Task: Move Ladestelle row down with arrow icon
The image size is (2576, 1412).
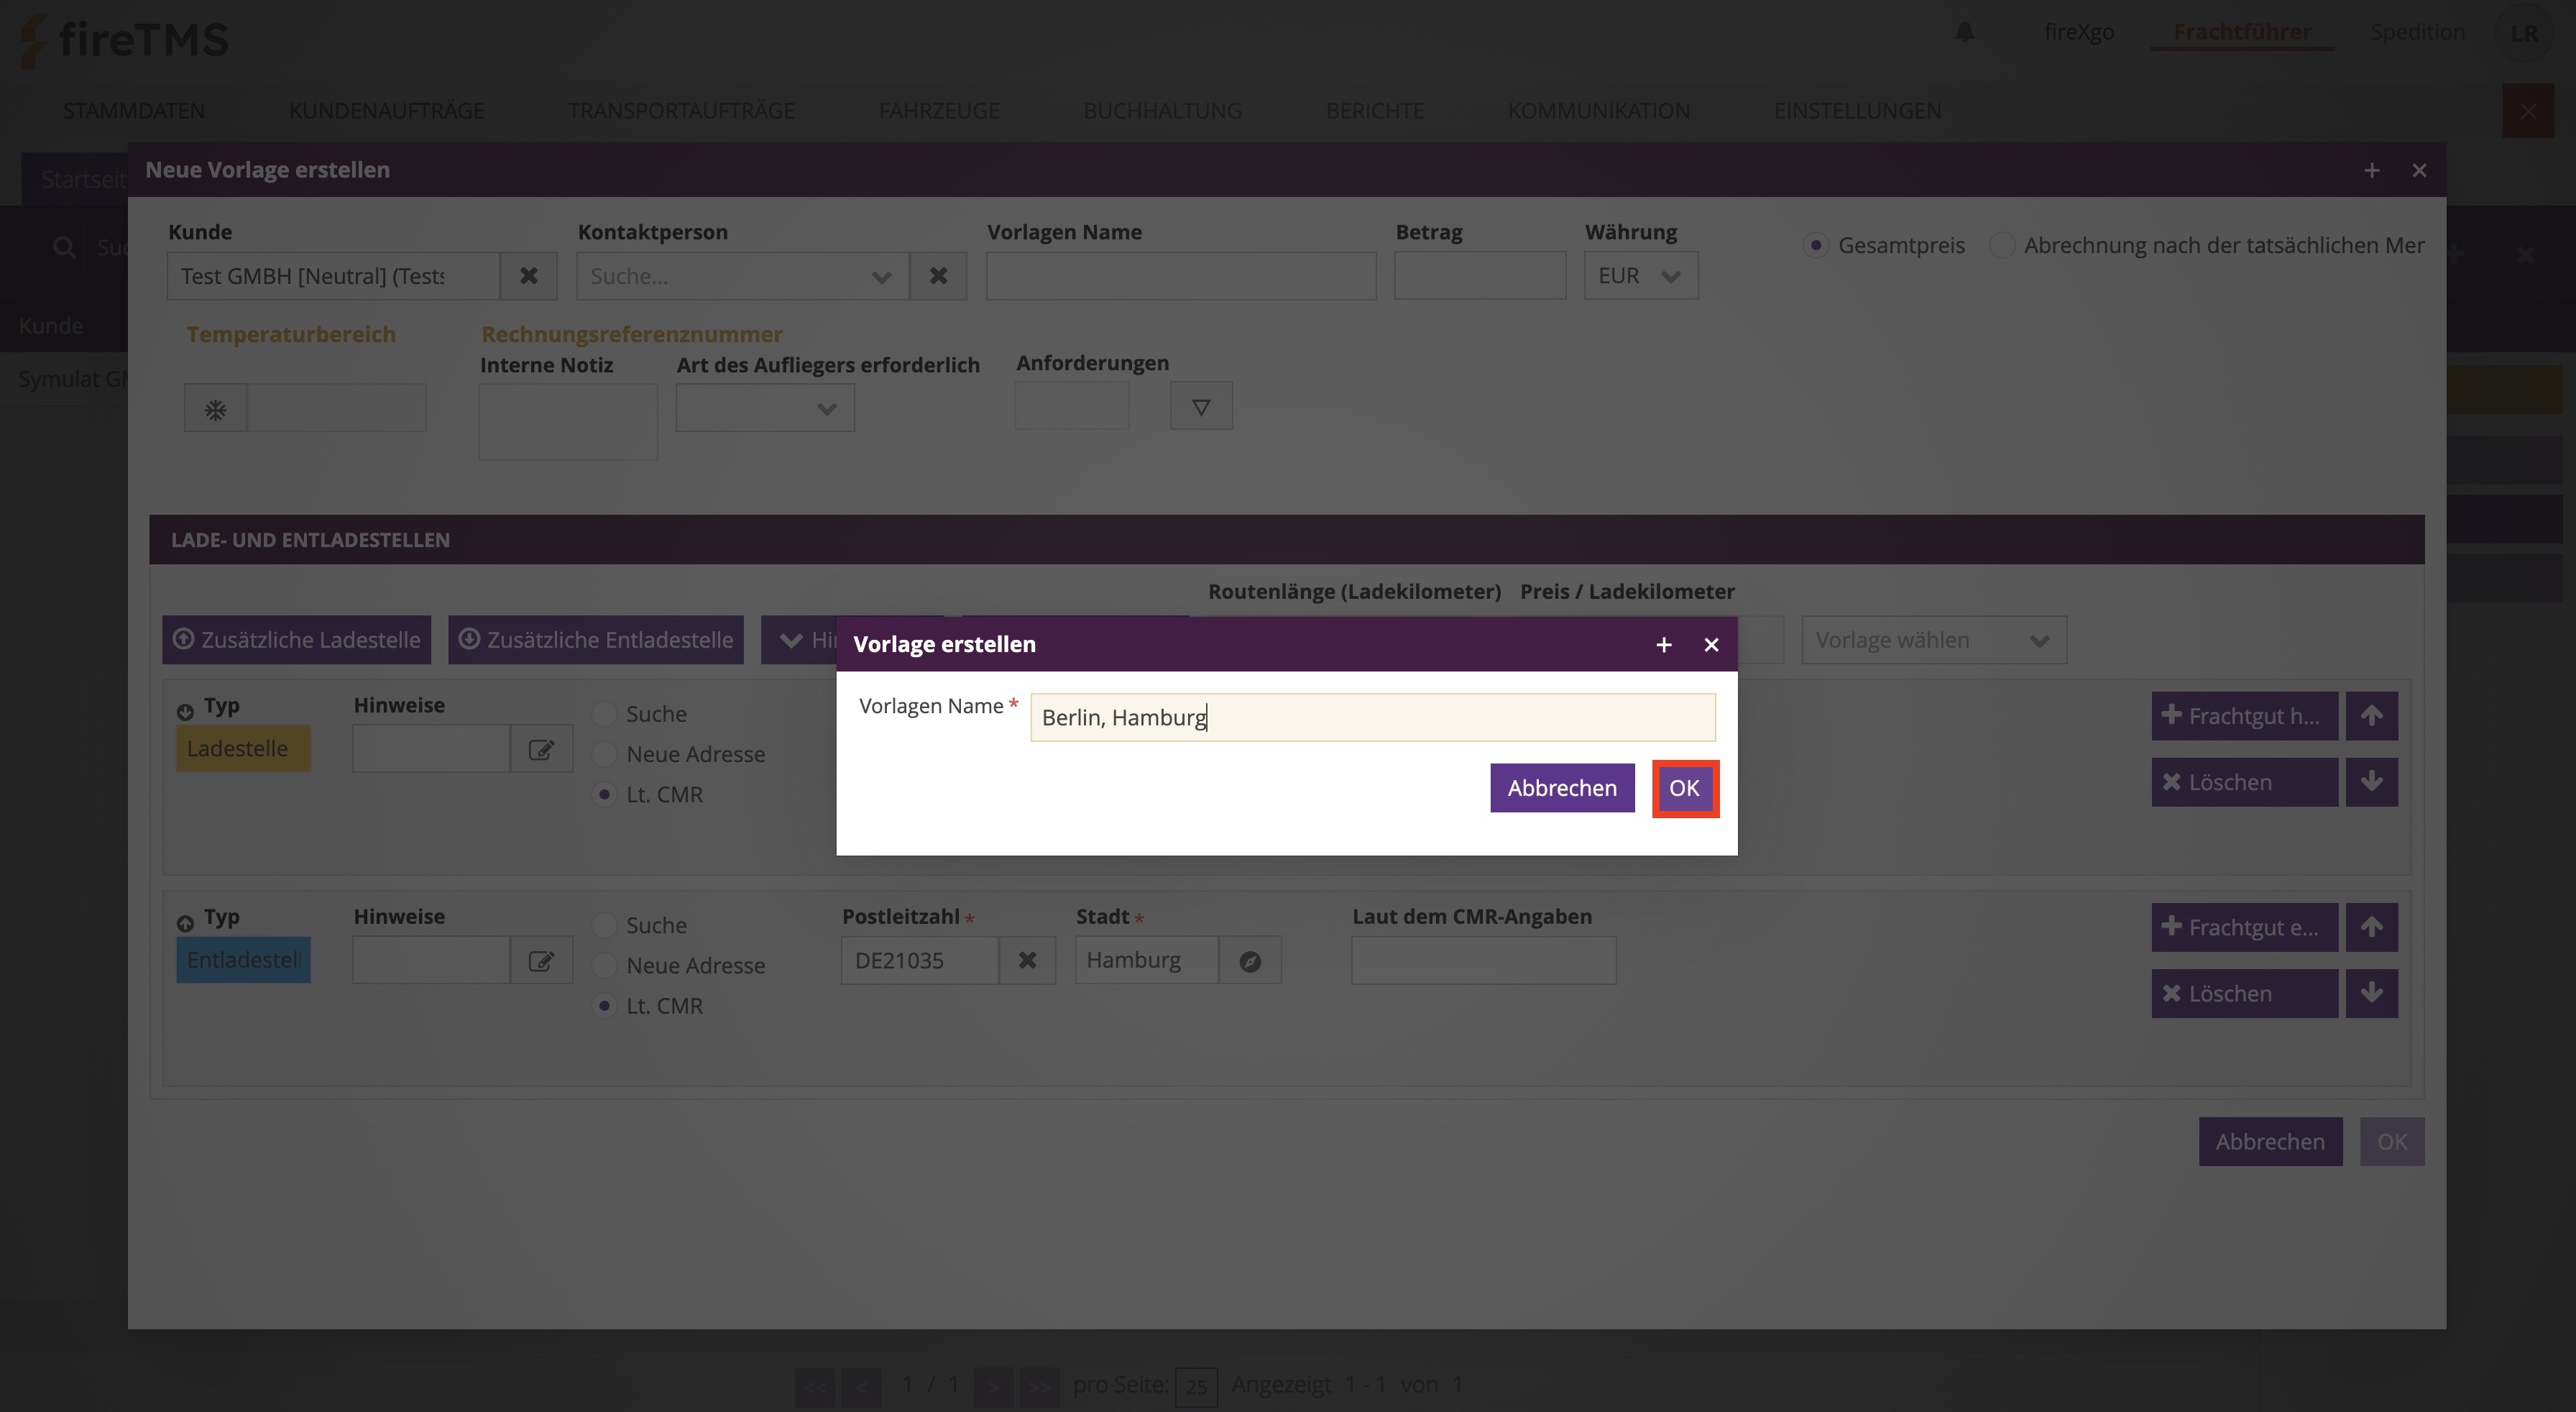Action: [2372, 782]
